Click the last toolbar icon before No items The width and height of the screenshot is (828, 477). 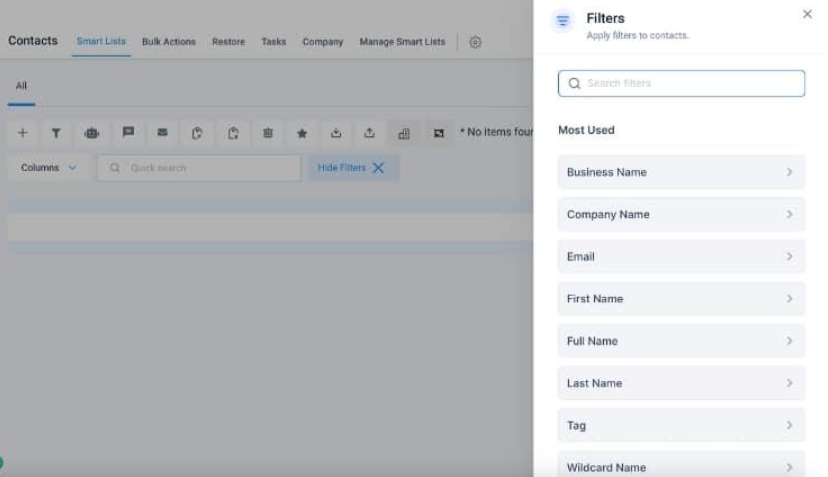(439, 133)
